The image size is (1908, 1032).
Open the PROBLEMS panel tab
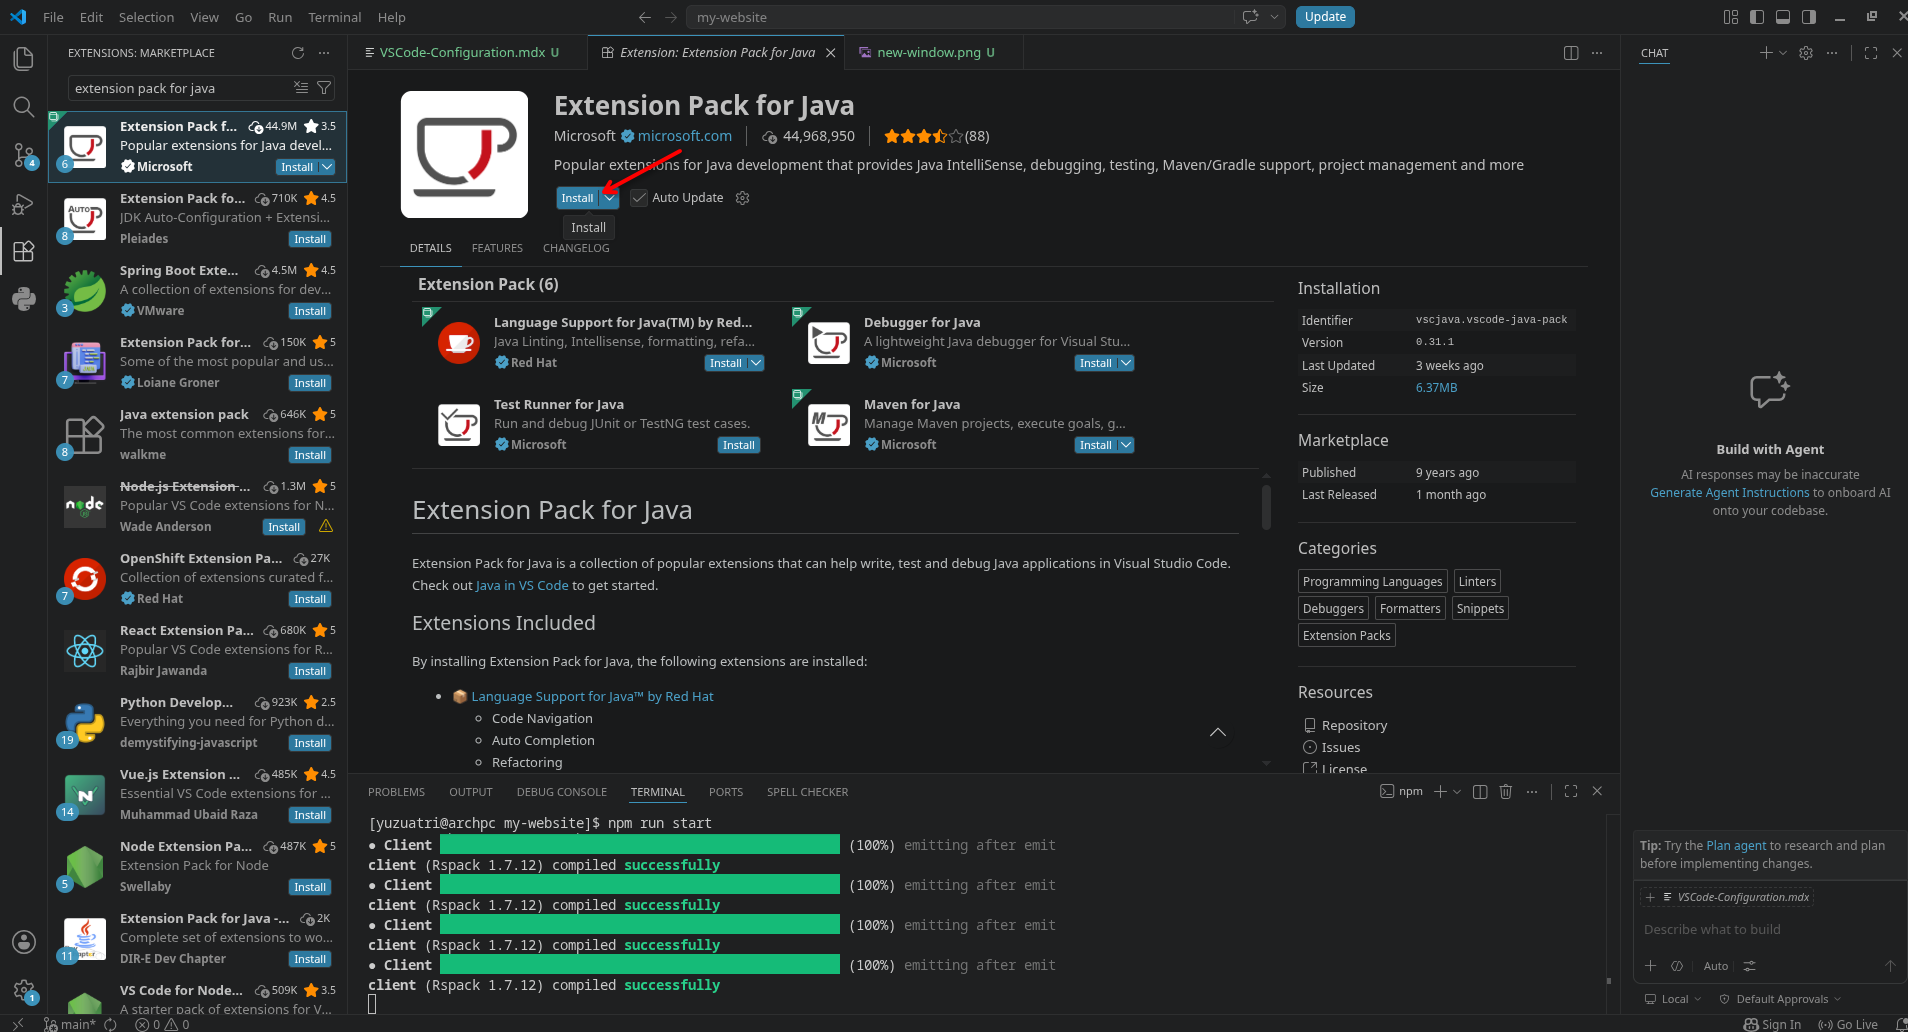click(x=396, y=792)
